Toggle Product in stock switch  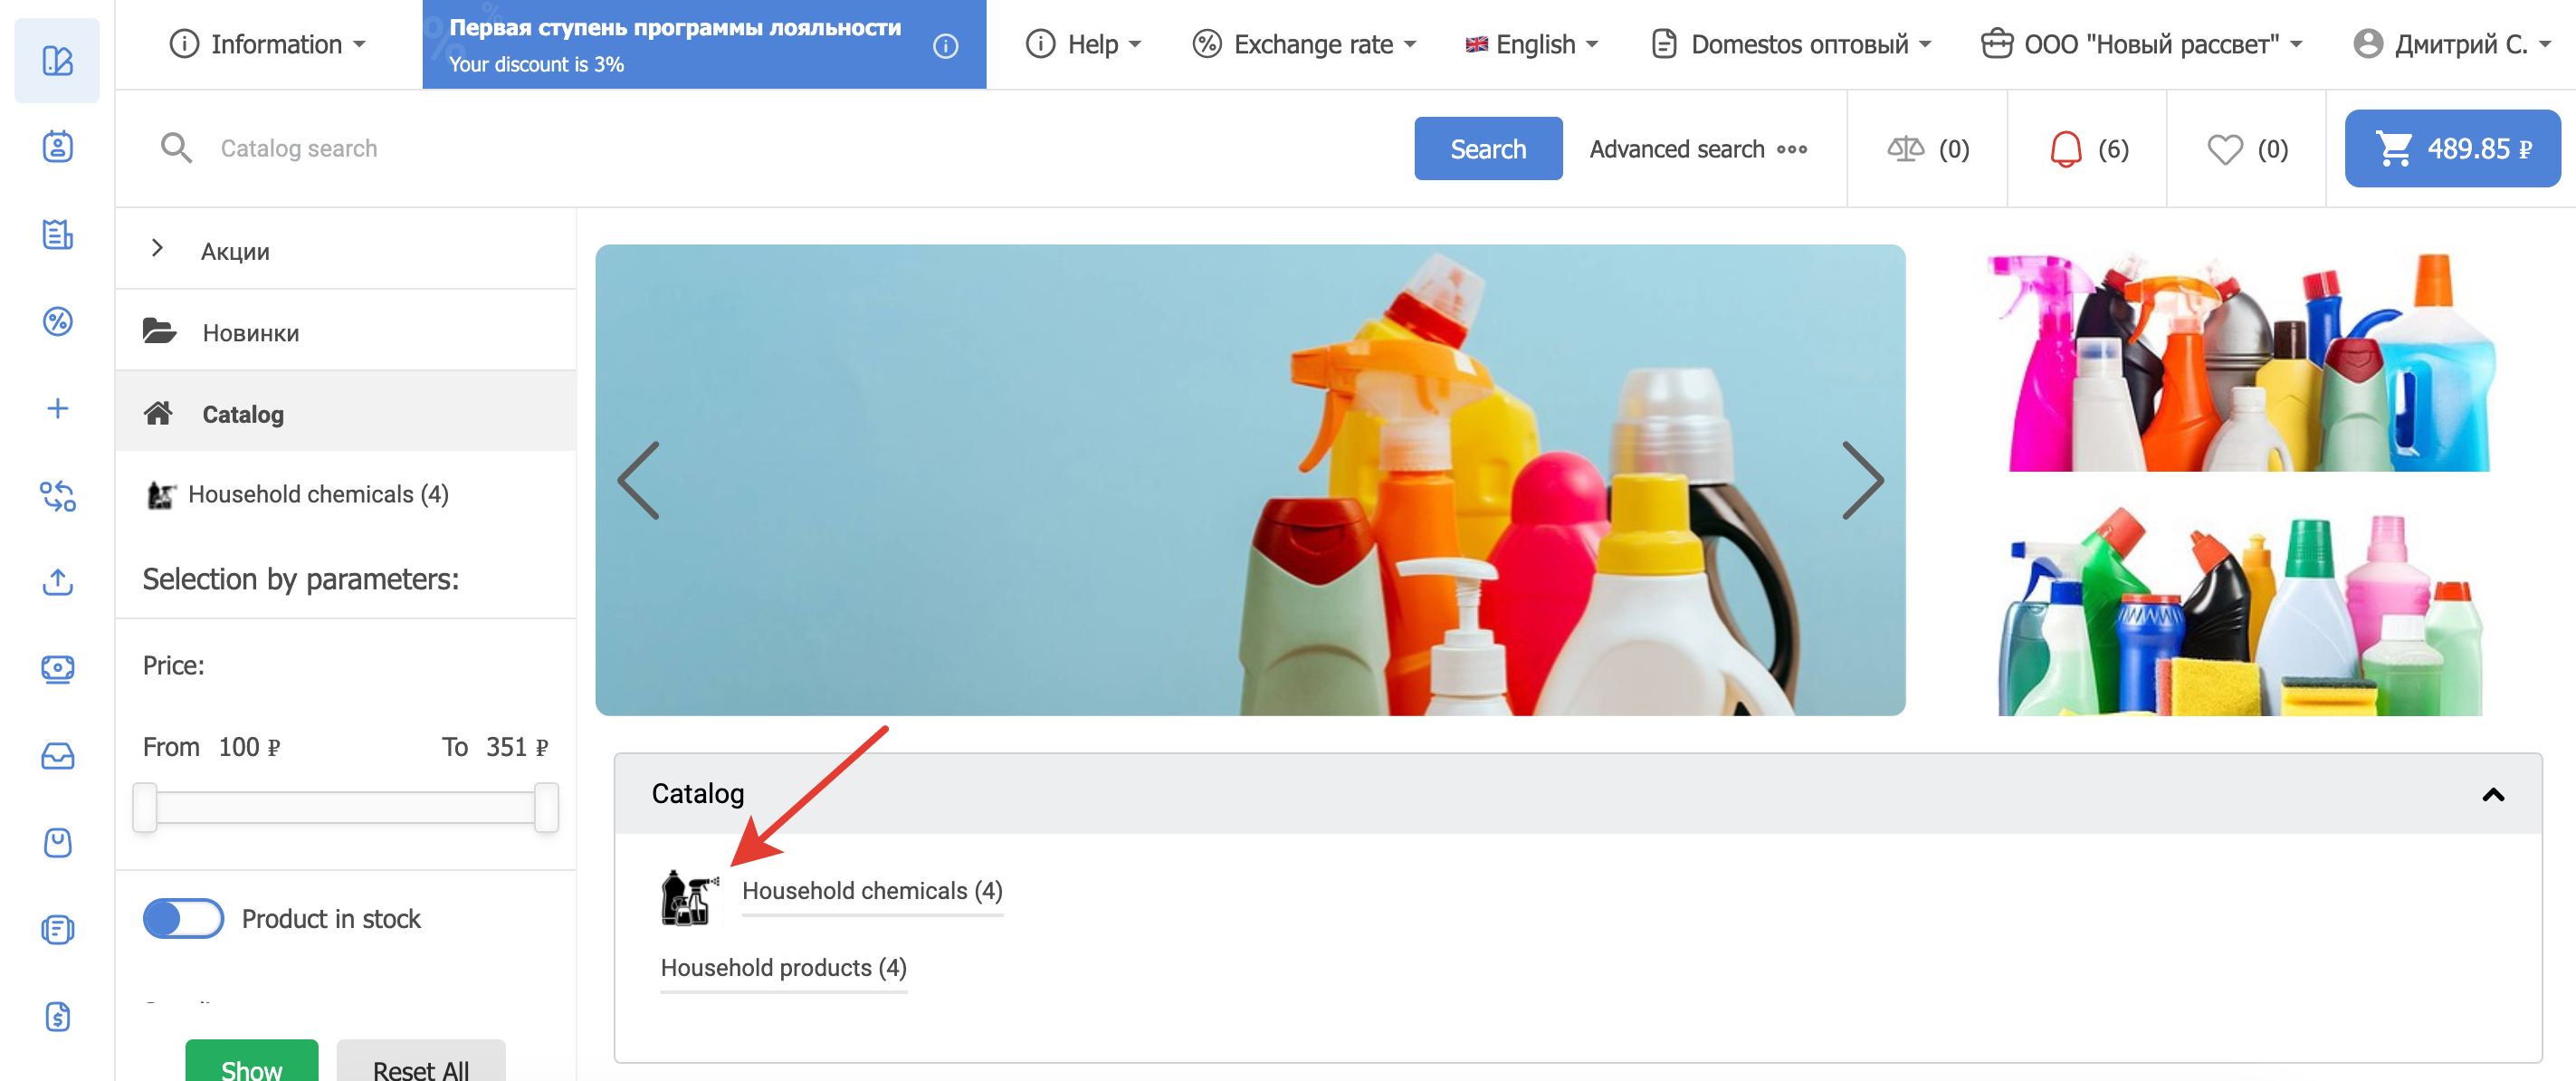pyautogui.click(x=183, y=918)
